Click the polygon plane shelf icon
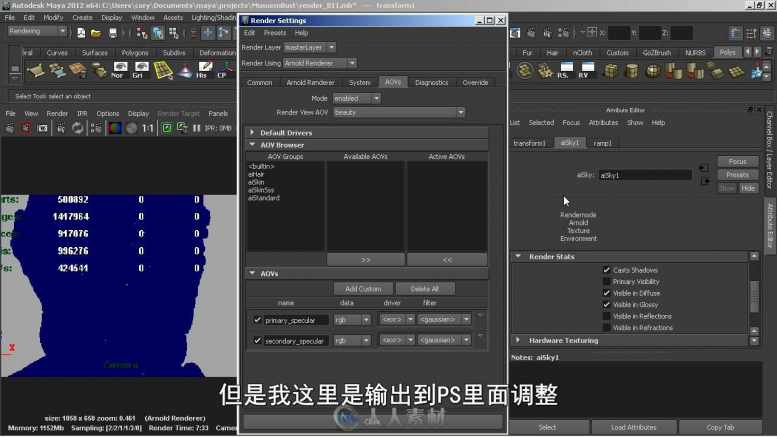This screenshot has width=777, height=437. click(x=737, y=71)
